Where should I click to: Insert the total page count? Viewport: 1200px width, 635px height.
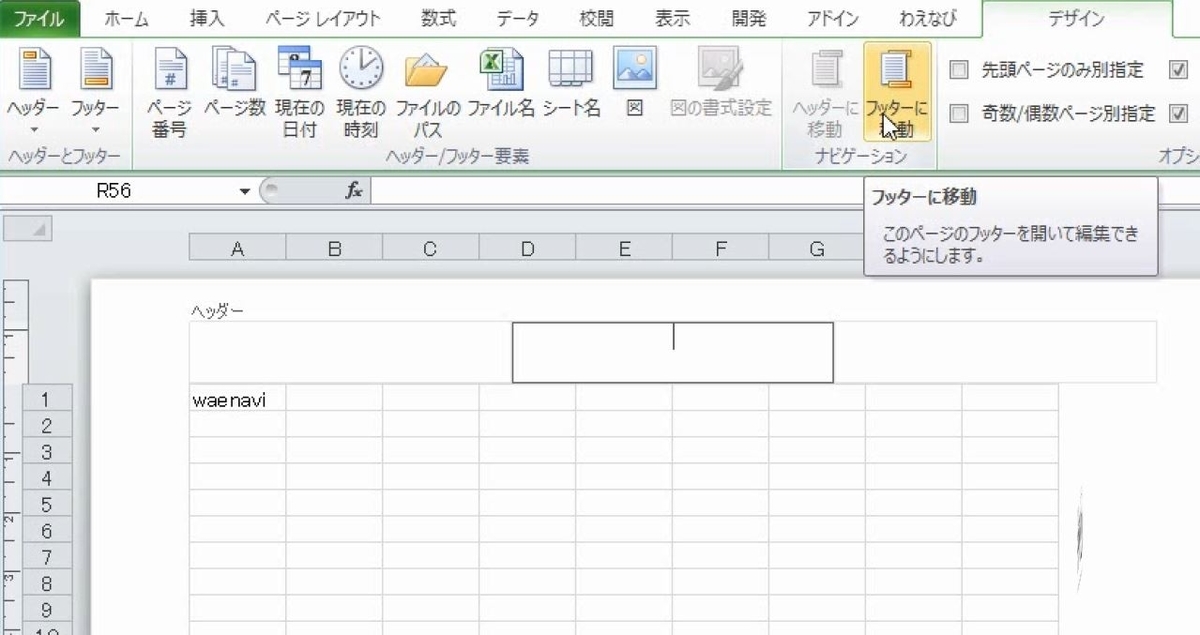(234, 85)
